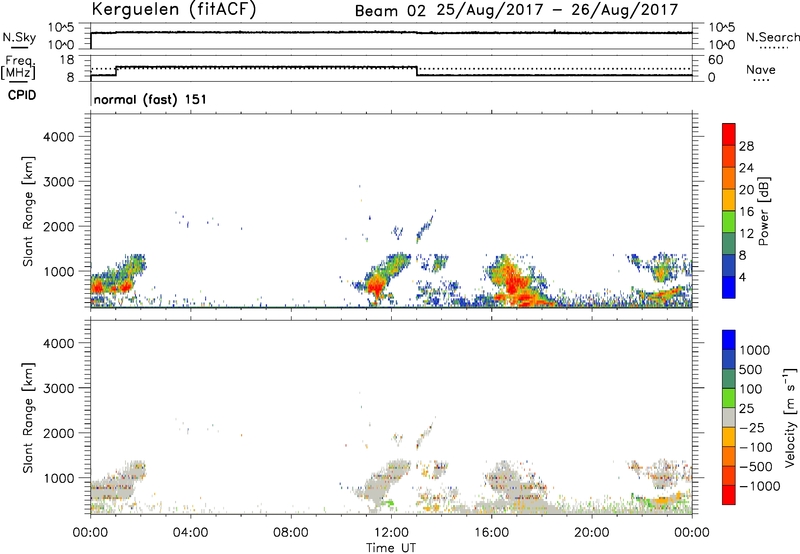Click the '4000' tick on power panel range axis
800x554 pixels.
click(59, 137)
